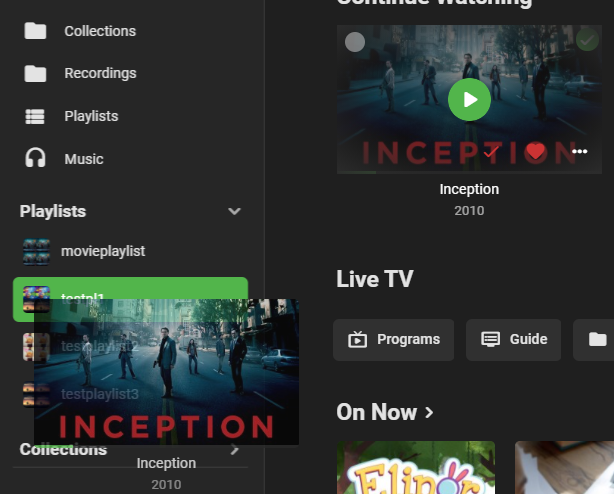This screenshot has height=494, width=614.
Task: Toggle Inception favorite heart icon
Action: tap(536, 151)
